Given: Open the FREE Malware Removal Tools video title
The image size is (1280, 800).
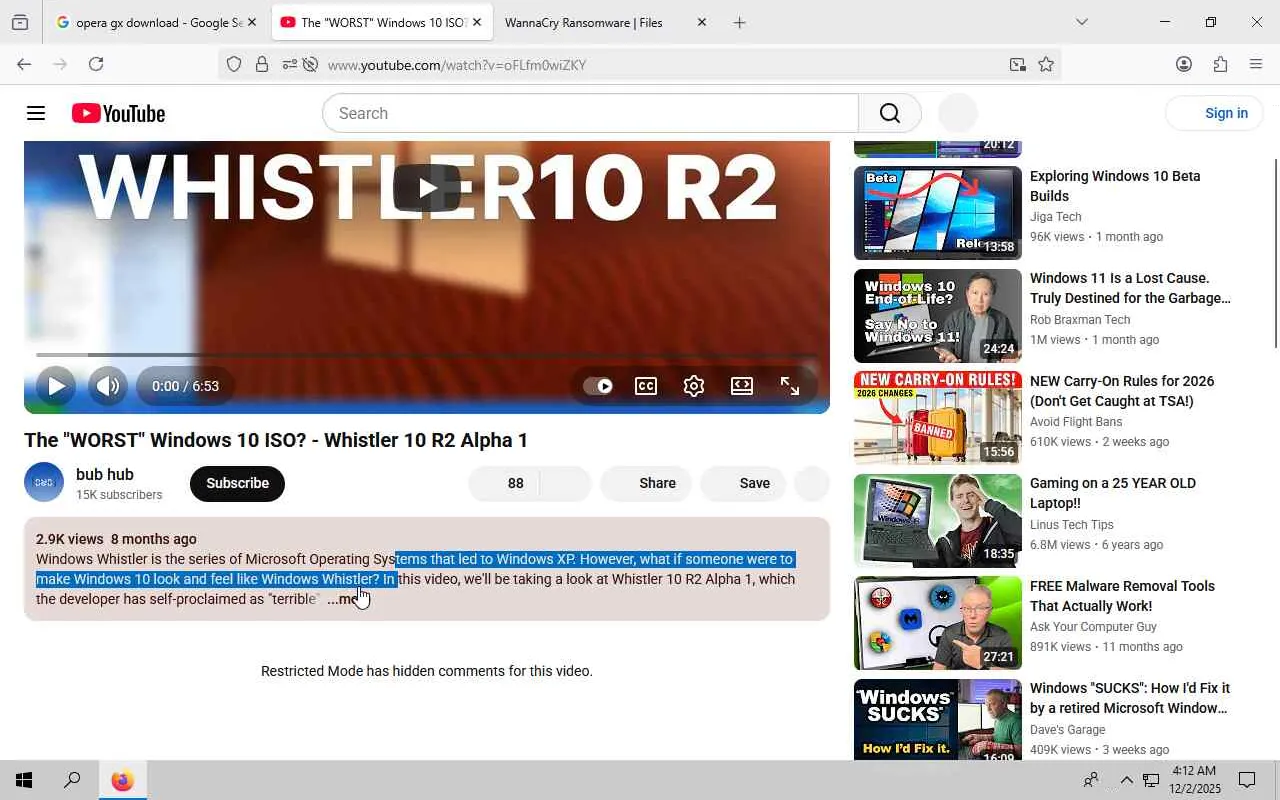Looking at the screenshot, I should click(1122, 596).
